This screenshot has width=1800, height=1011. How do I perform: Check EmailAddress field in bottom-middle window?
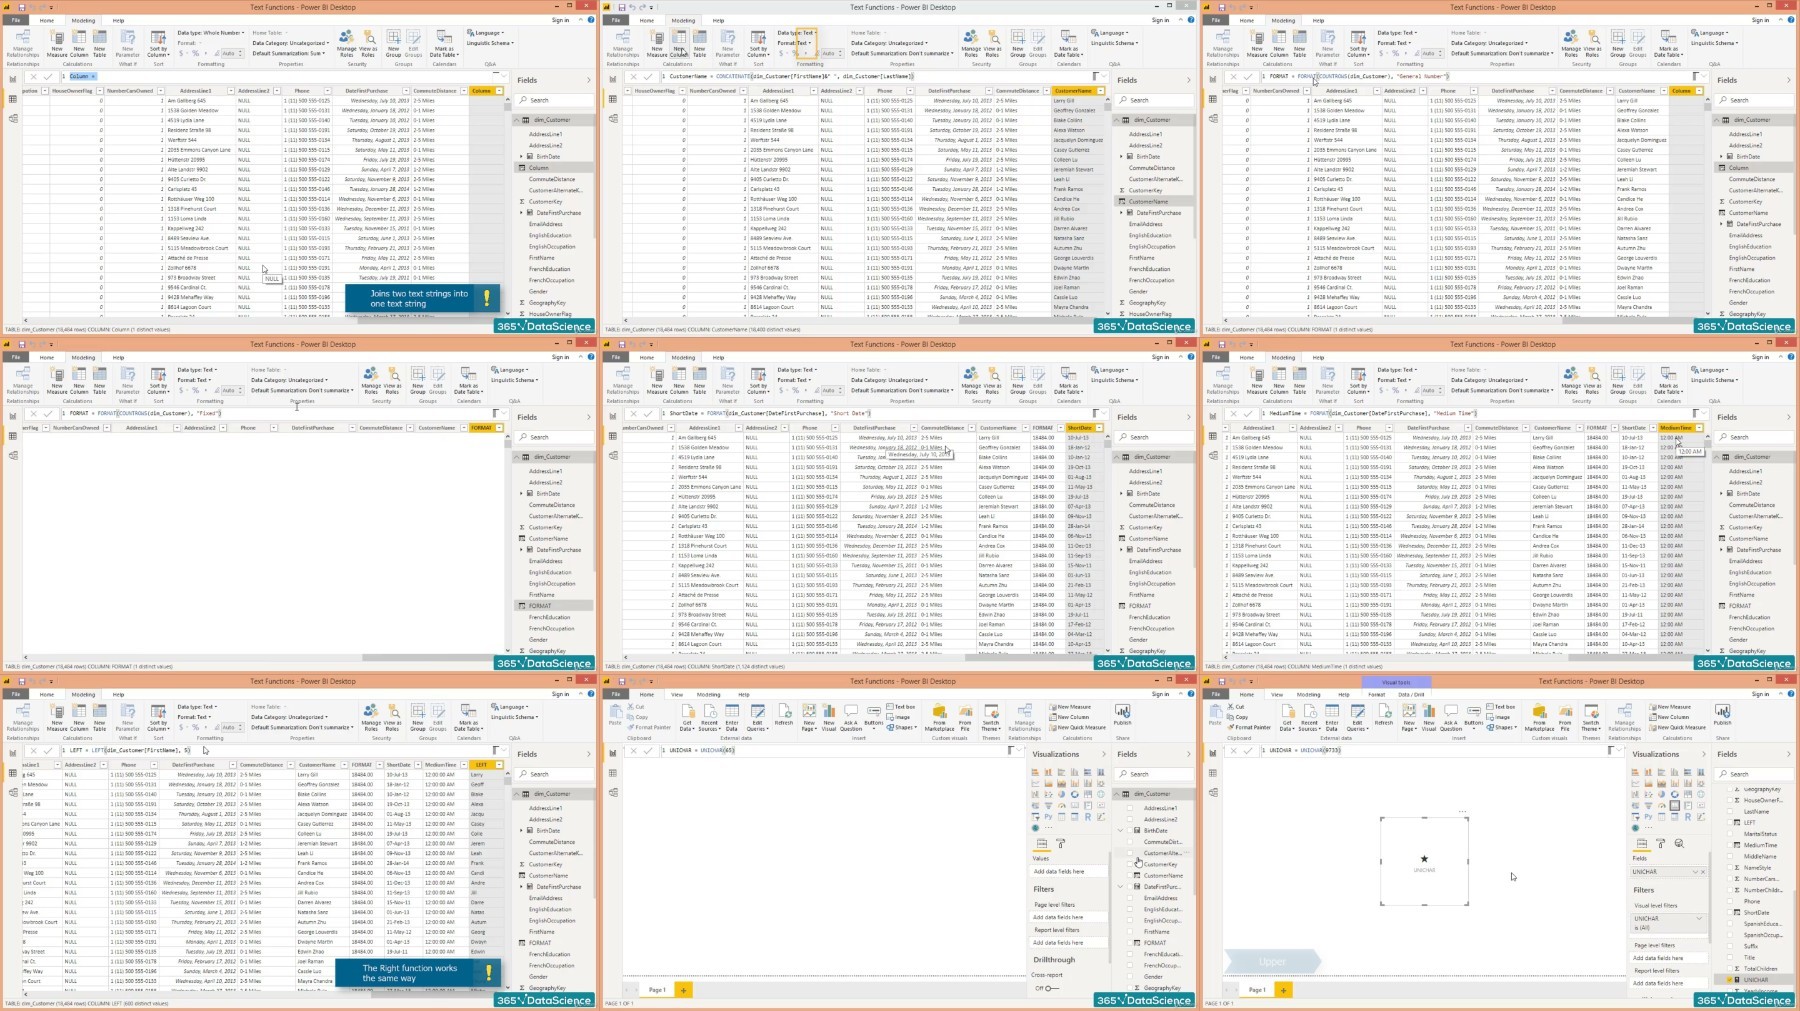tap(1130, 898)
